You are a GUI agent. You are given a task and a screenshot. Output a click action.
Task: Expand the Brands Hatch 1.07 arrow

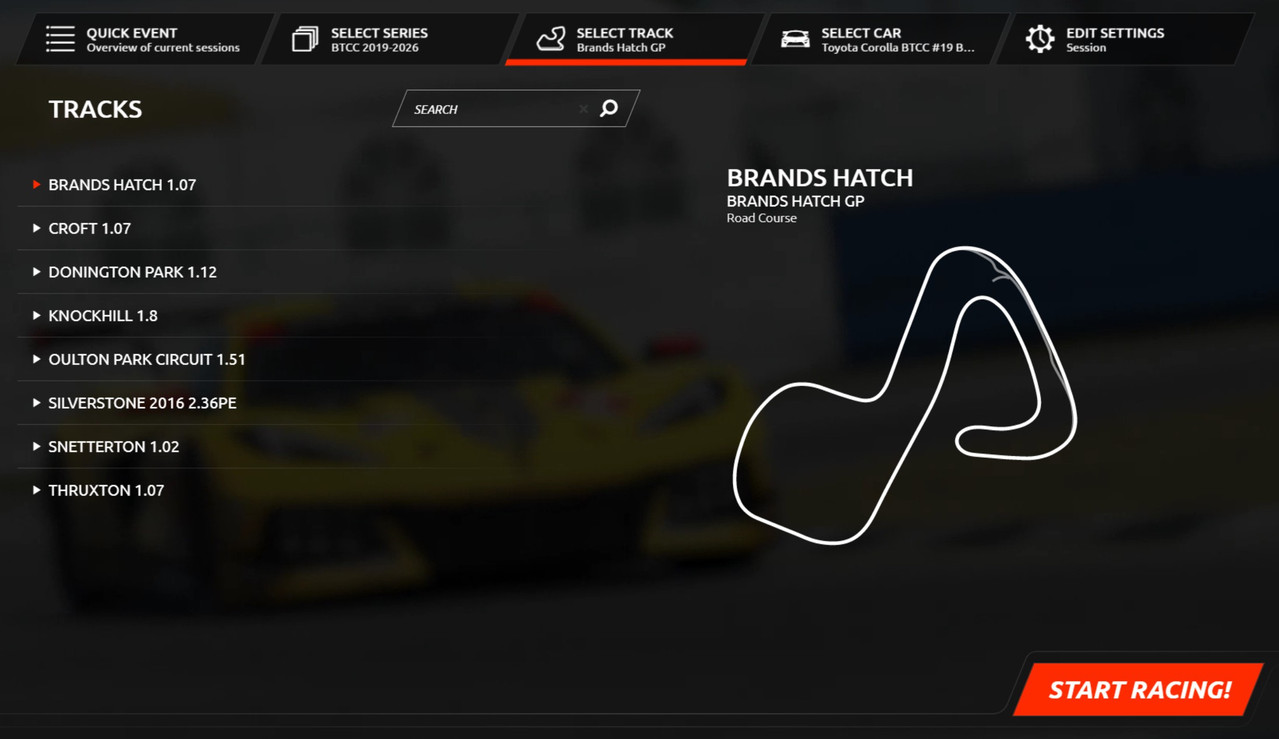pos(36,185)
